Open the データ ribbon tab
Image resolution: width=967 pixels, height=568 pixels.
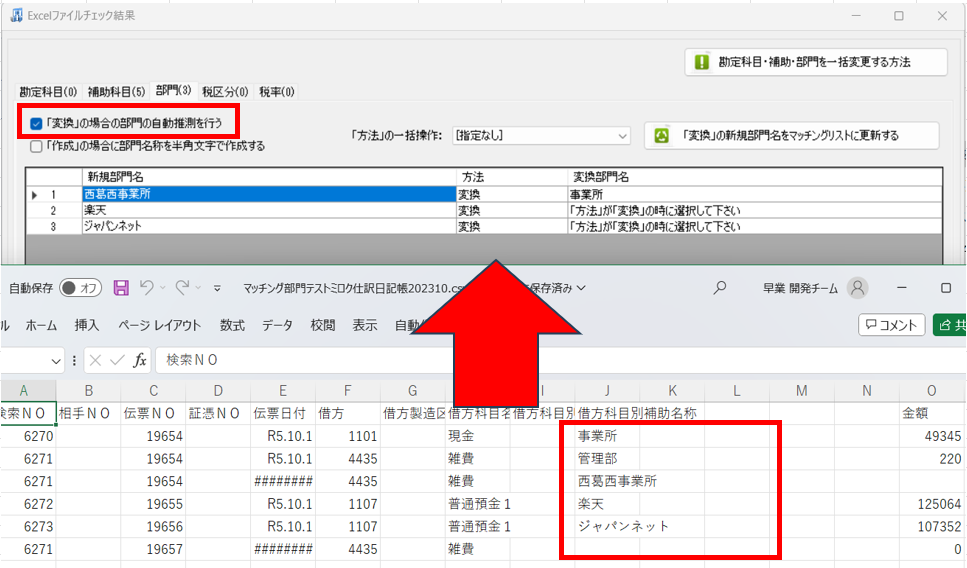[x=278, y=326]
